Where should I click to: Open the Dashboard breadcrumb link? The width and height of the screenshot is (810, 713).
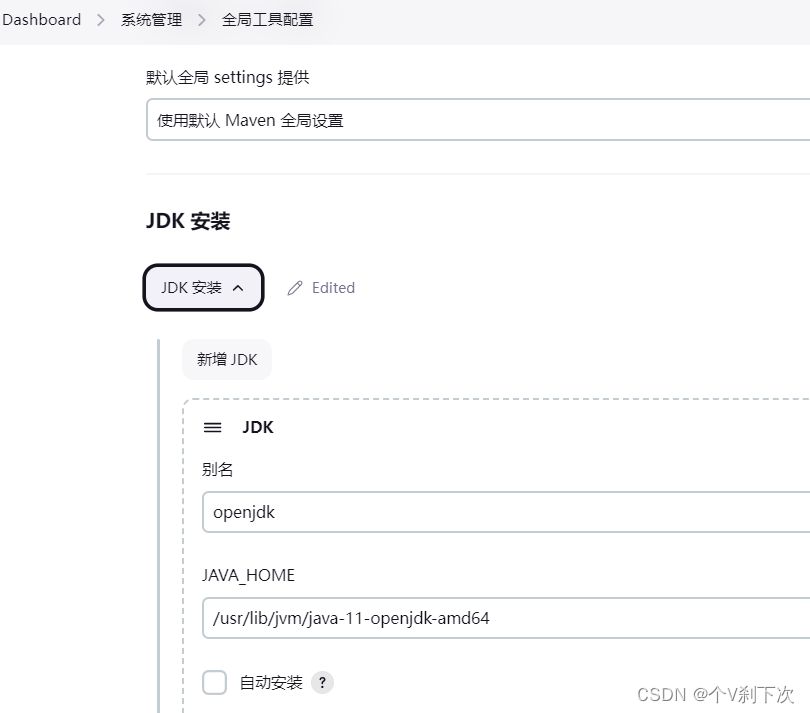click(x=41, y=20)
